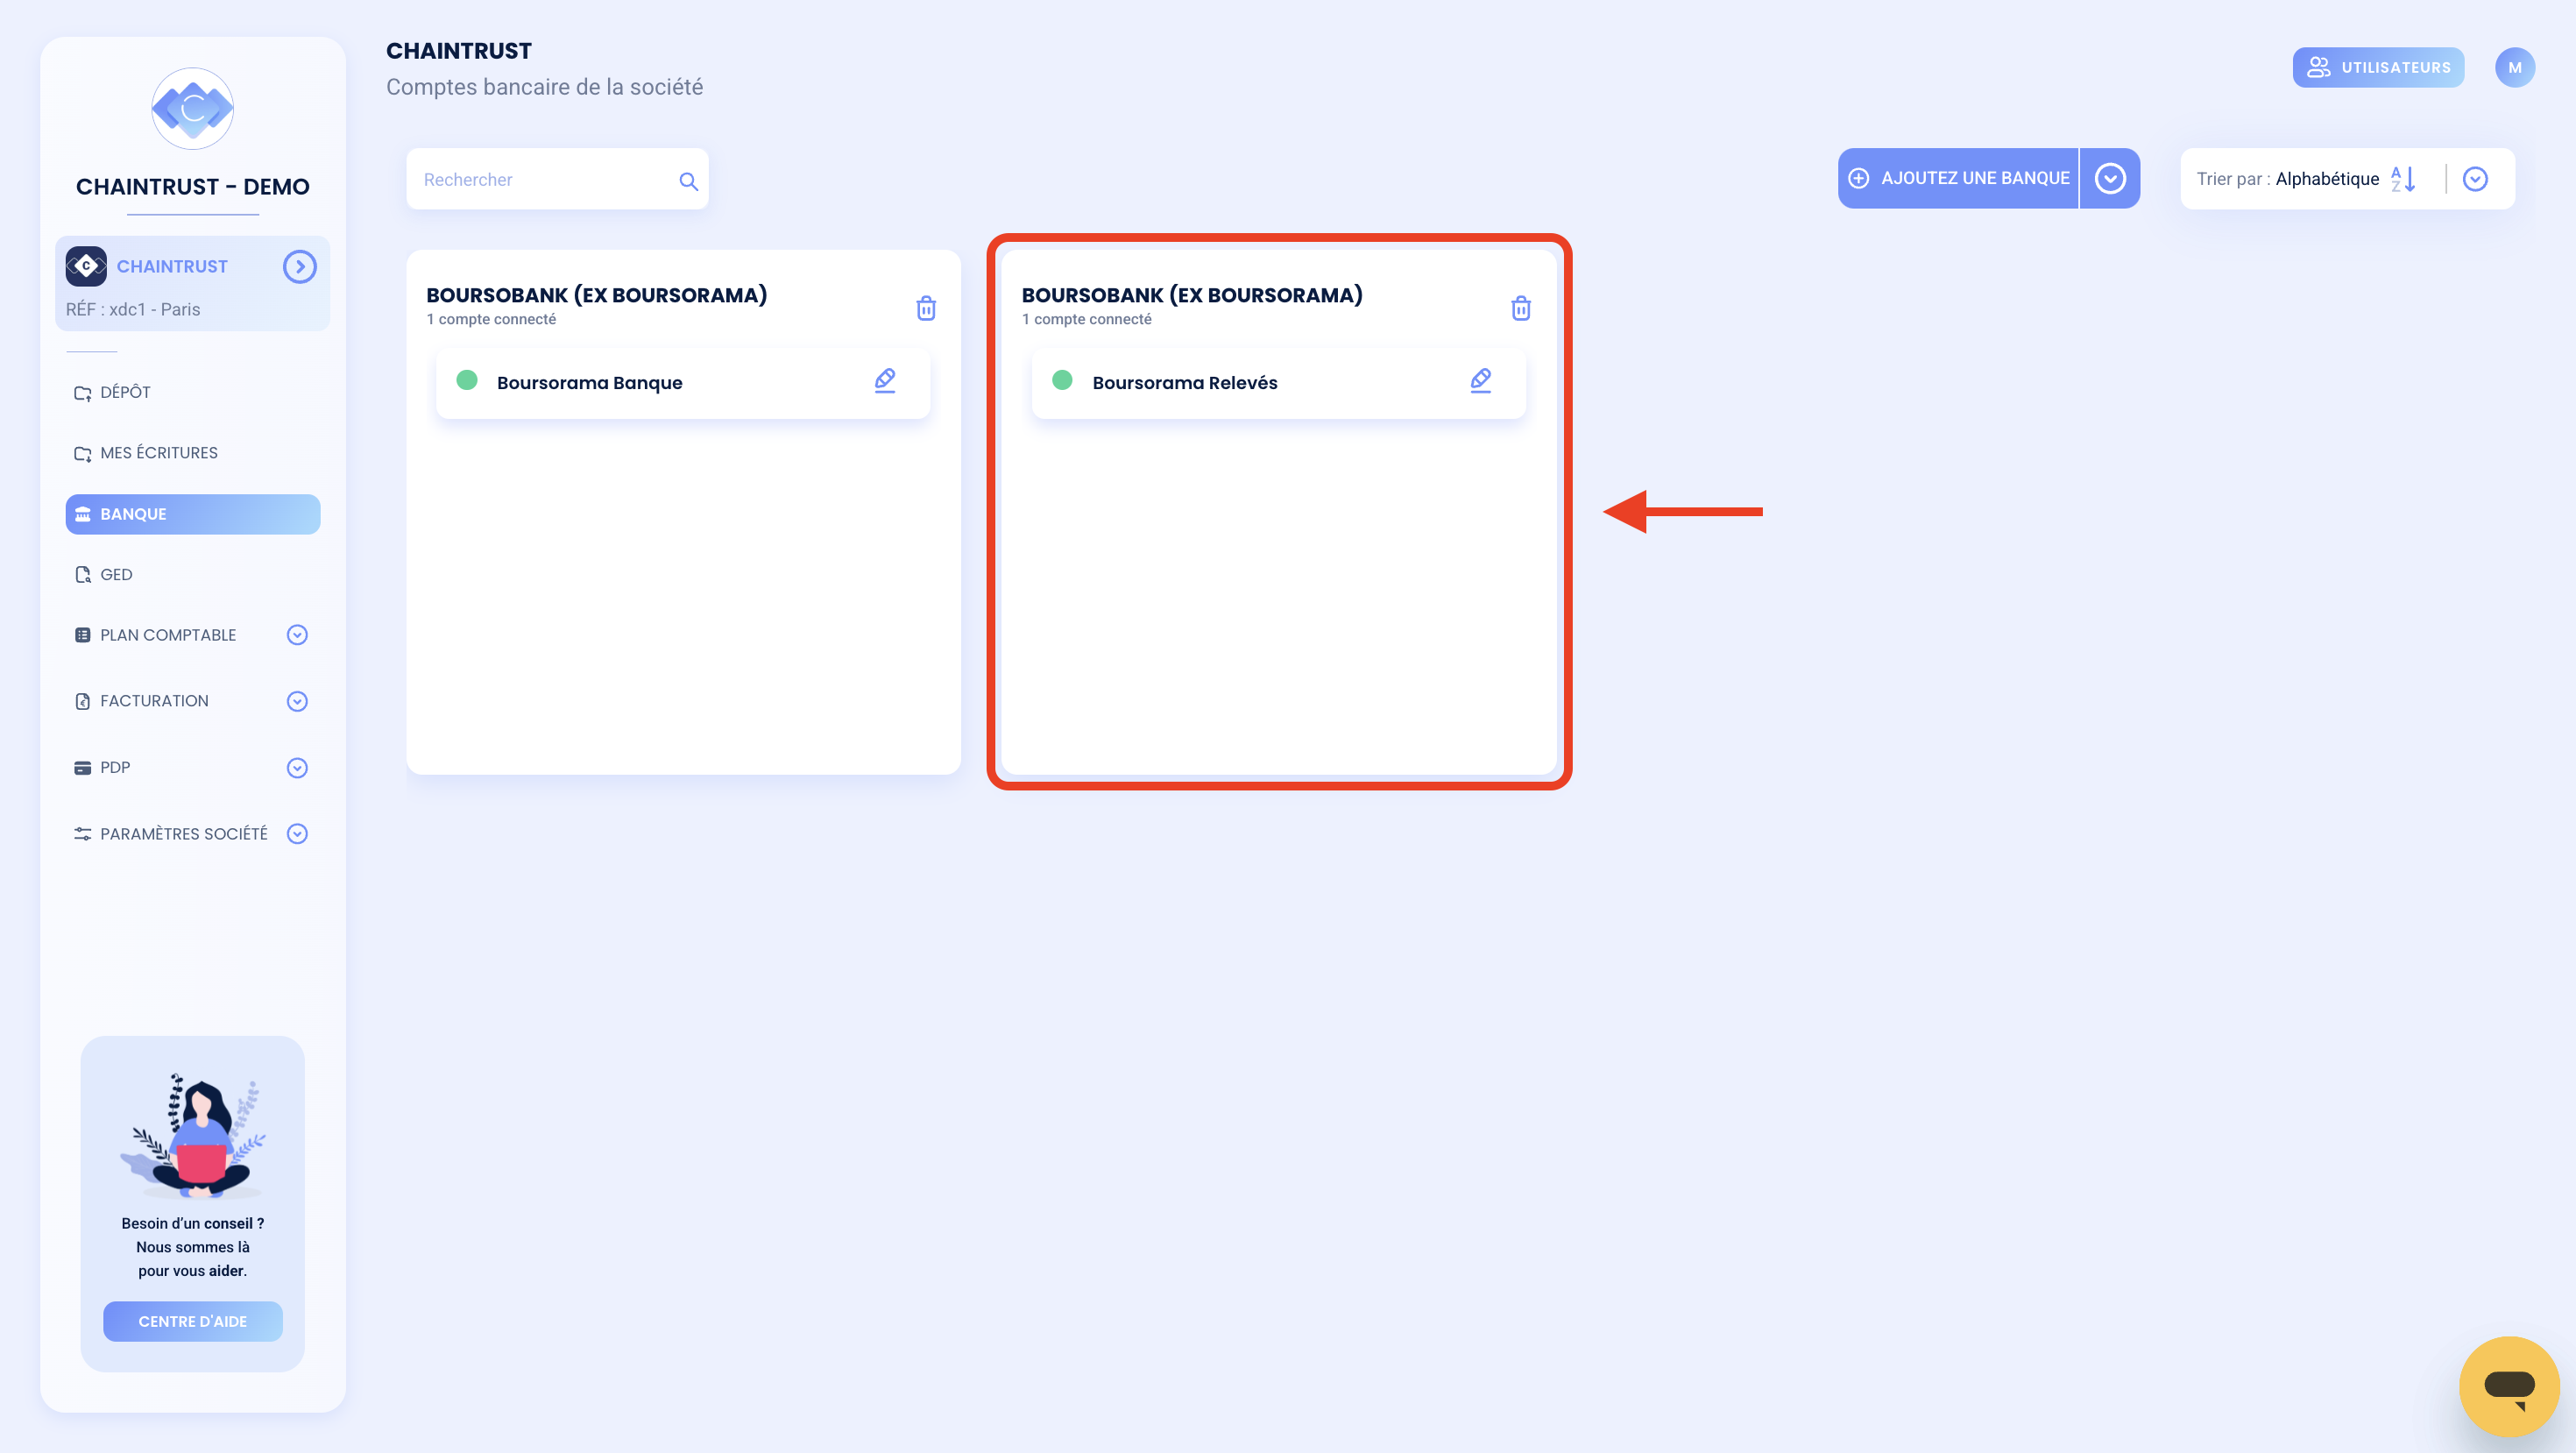Click PARAMÈTRES SOCIÉTÉ label

pos(184,834)
